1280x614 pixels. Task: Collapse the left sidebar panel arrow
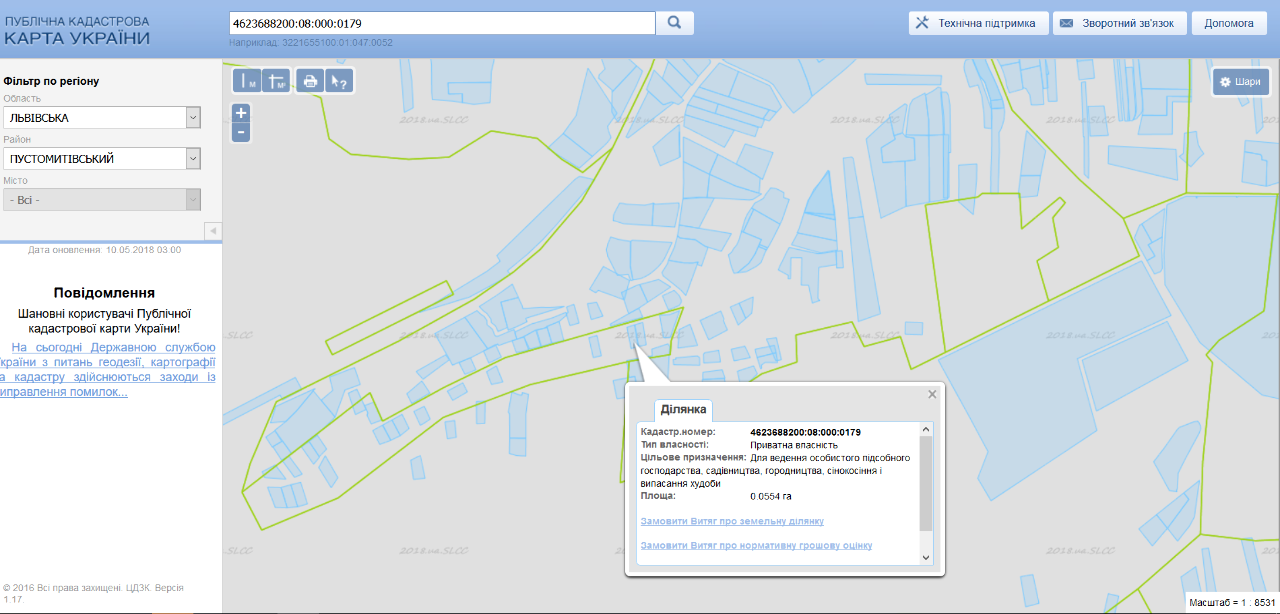pos(212,231)
